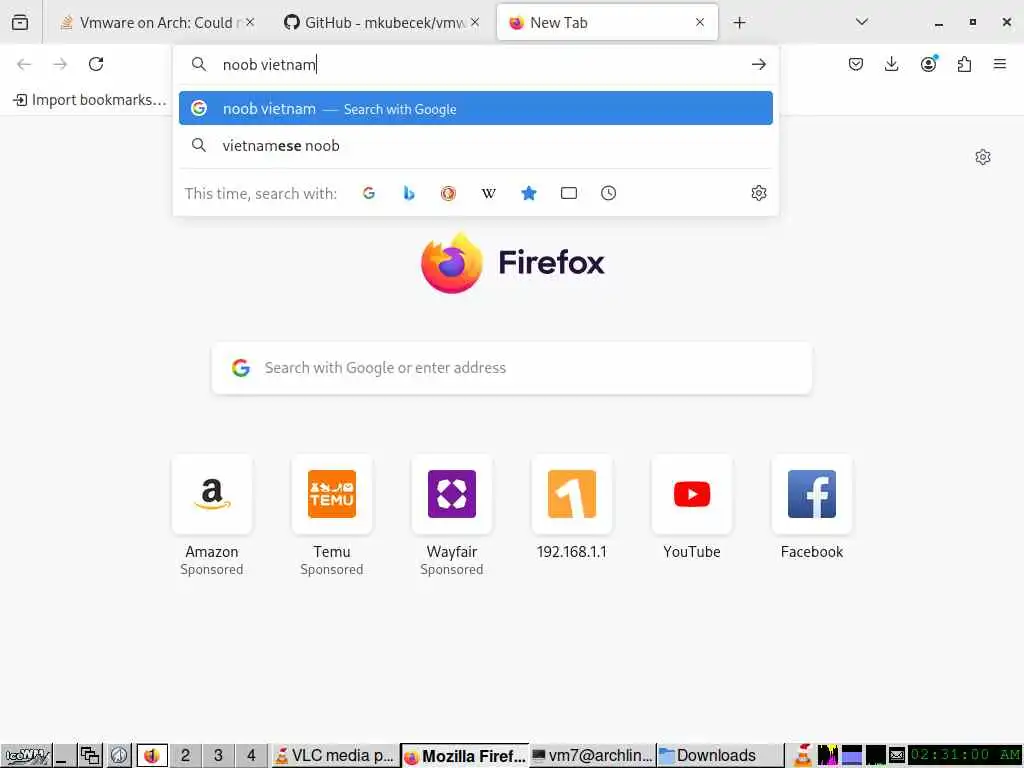Click the Search with Google page field

pyautogui.click(x=512, y=368)
